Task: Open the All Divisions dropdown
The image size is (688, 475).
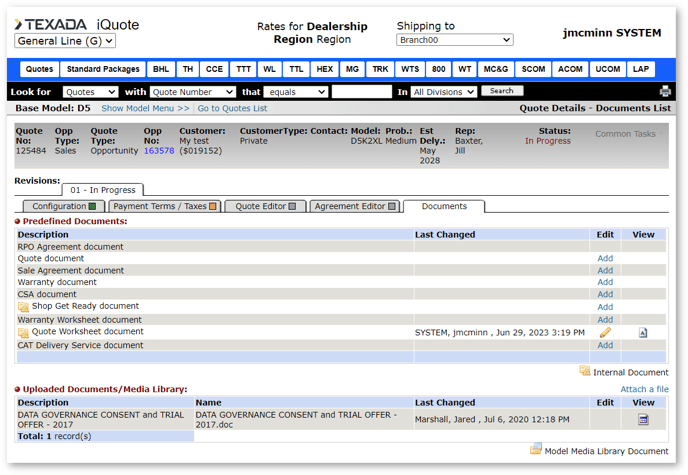Action: pos(444,92)
